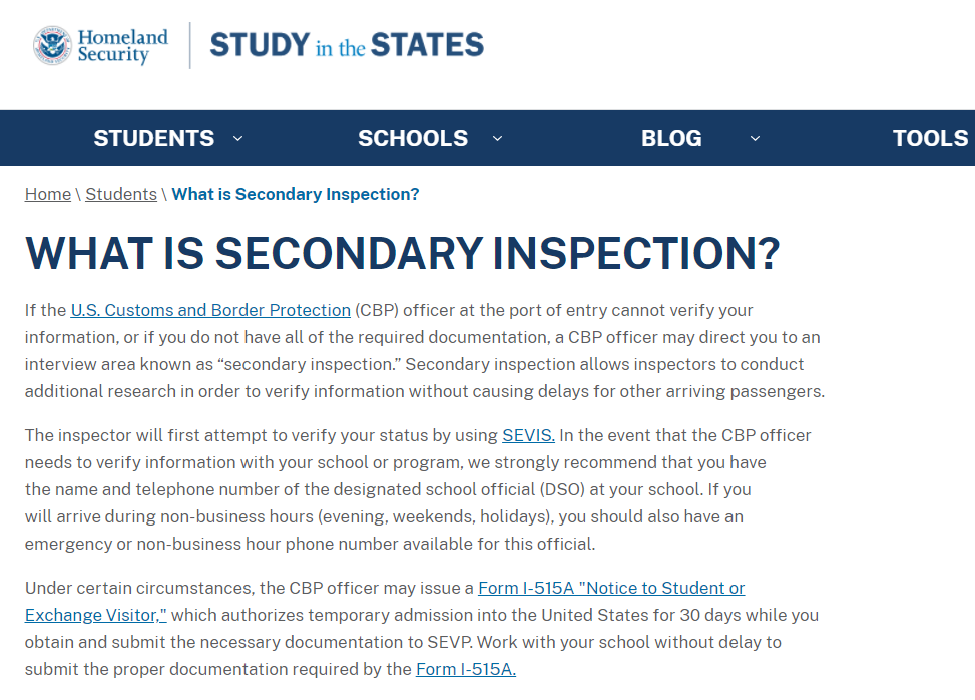975x700 pixels.
Task: Click the What Is Secondary Inspection heading
Action: tap(402, 254)
